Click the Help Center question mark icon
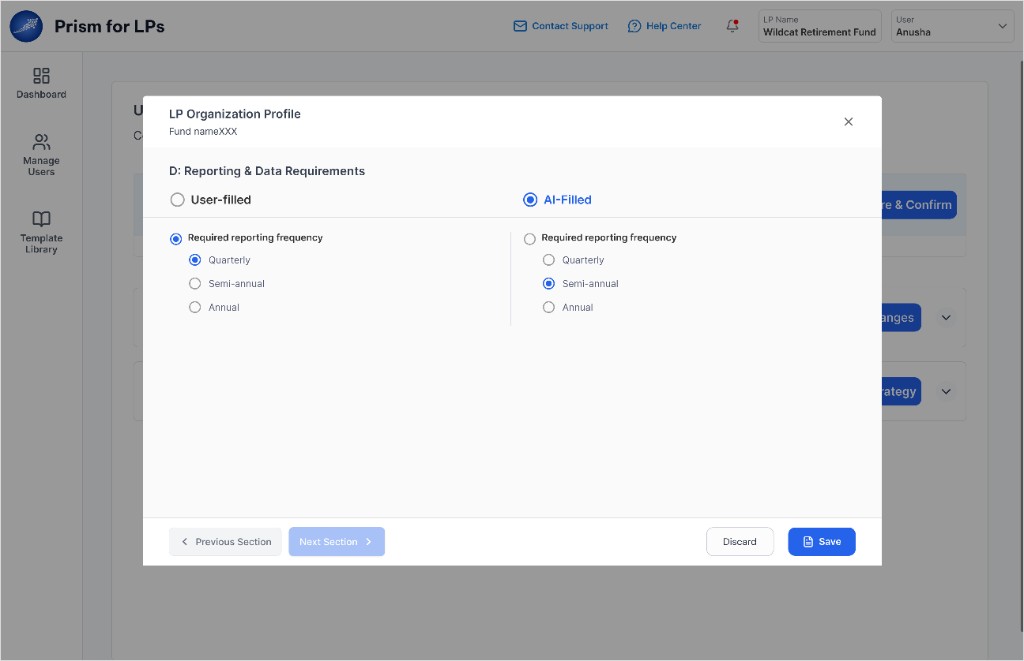Viewport: 1024px width, 661px height. 634,26
